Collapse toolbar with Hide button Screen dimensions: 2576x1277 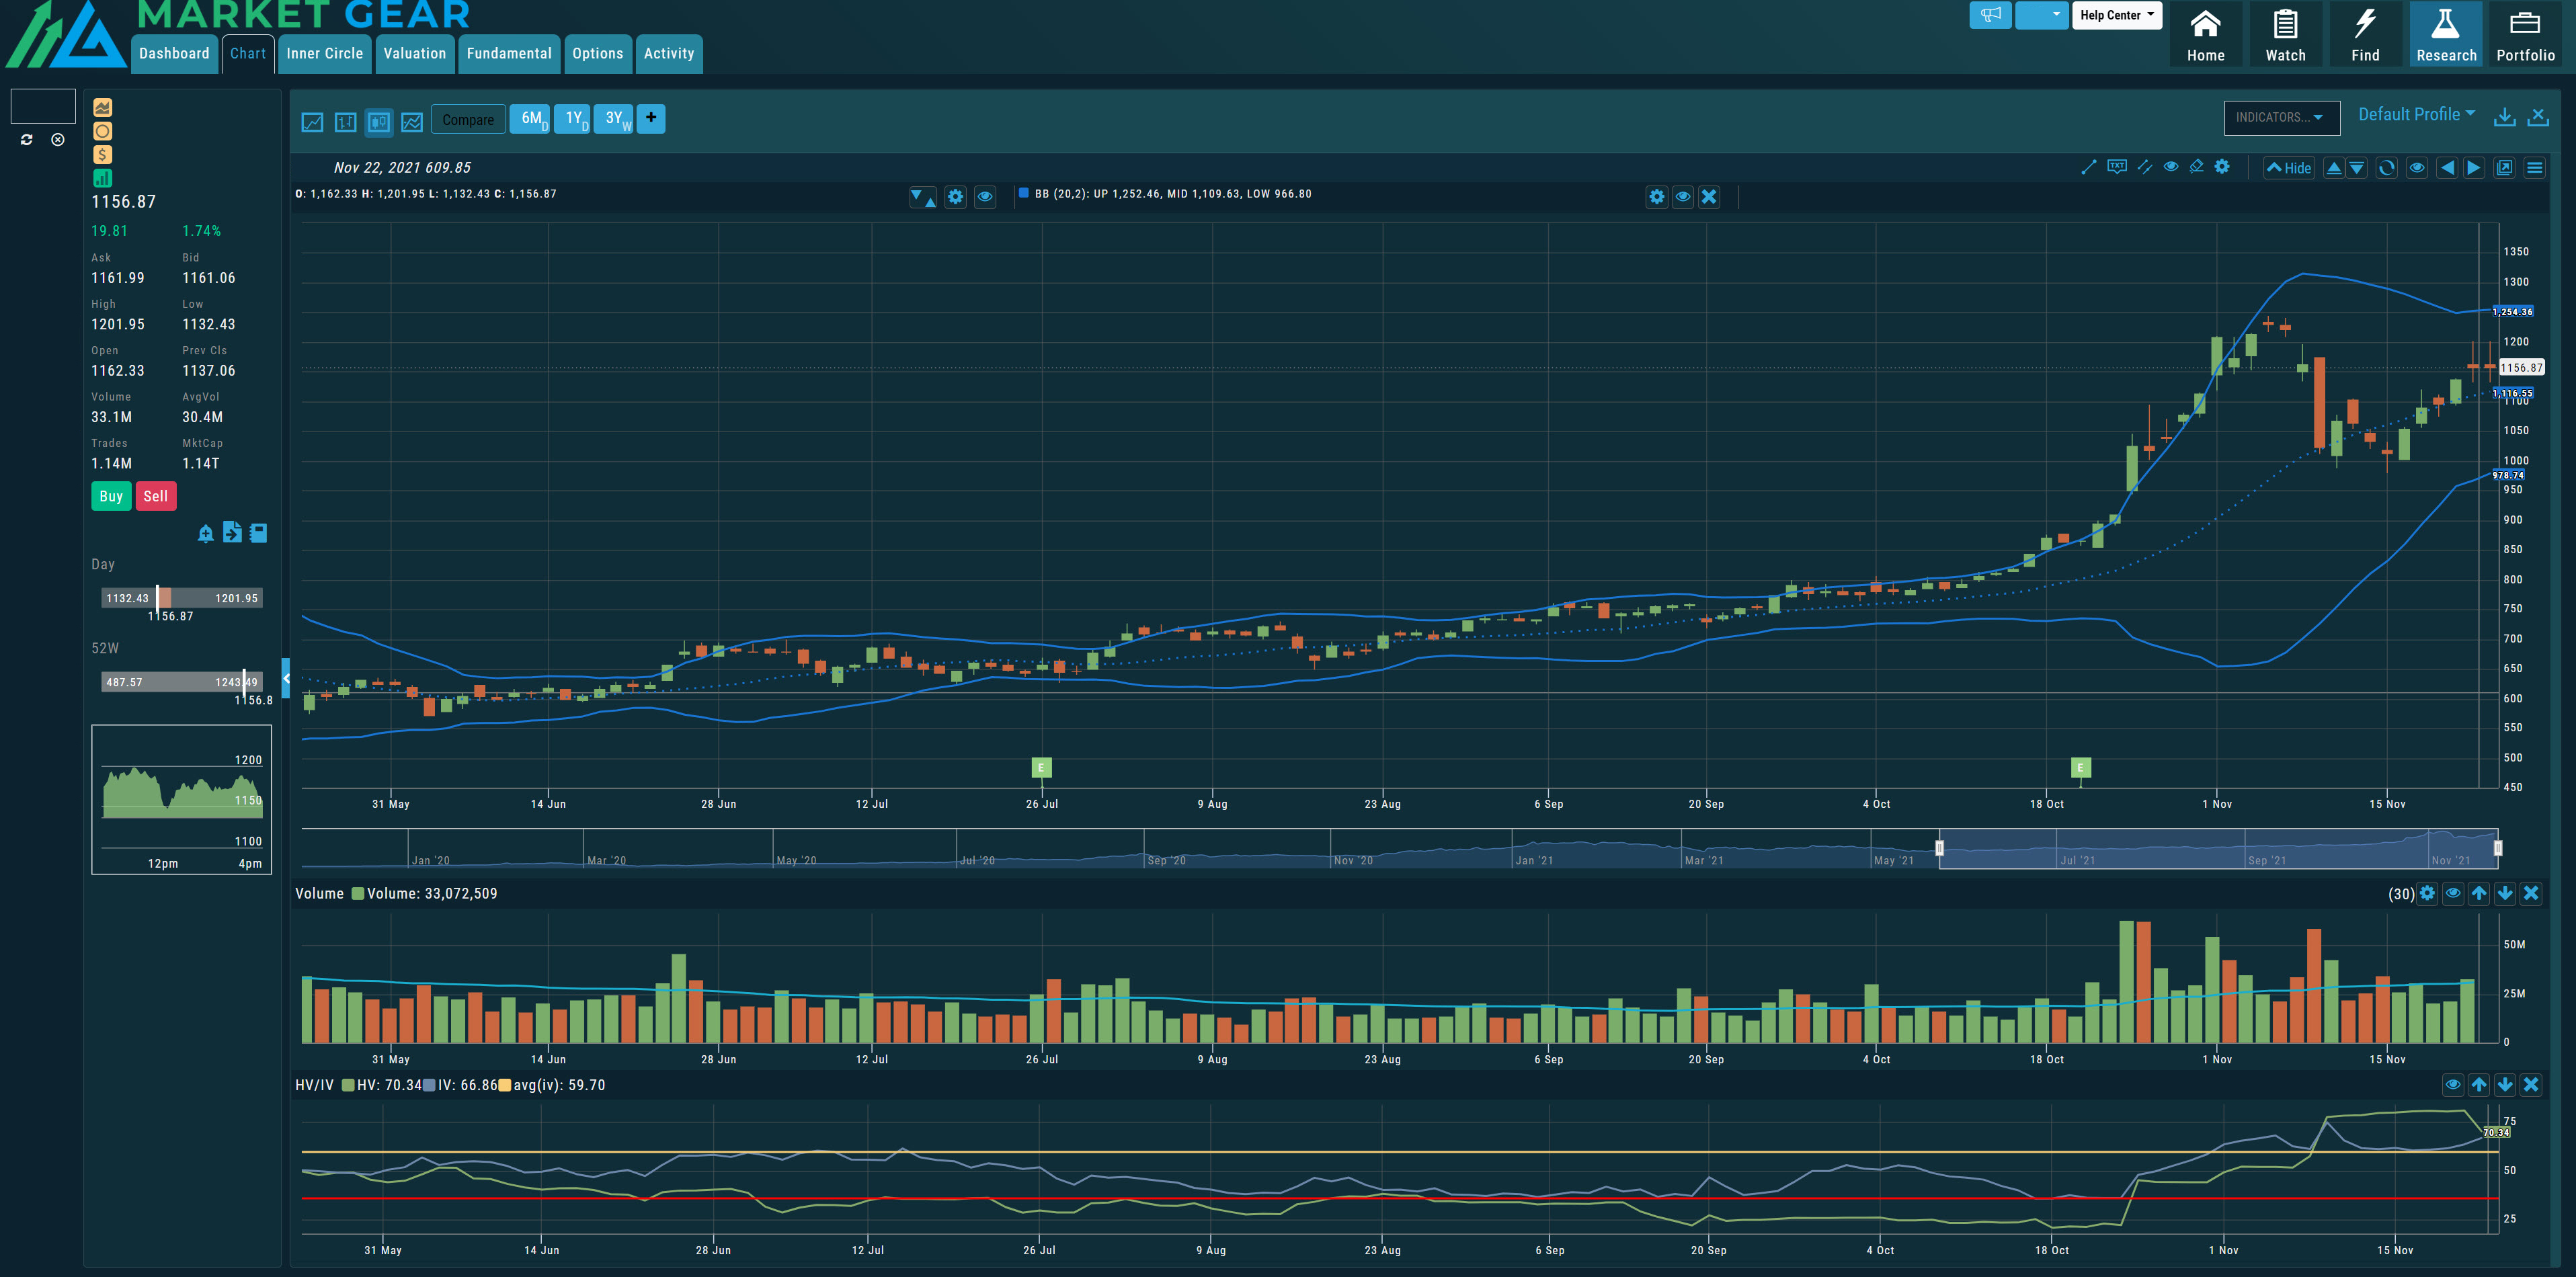(x=2289, y=168)
